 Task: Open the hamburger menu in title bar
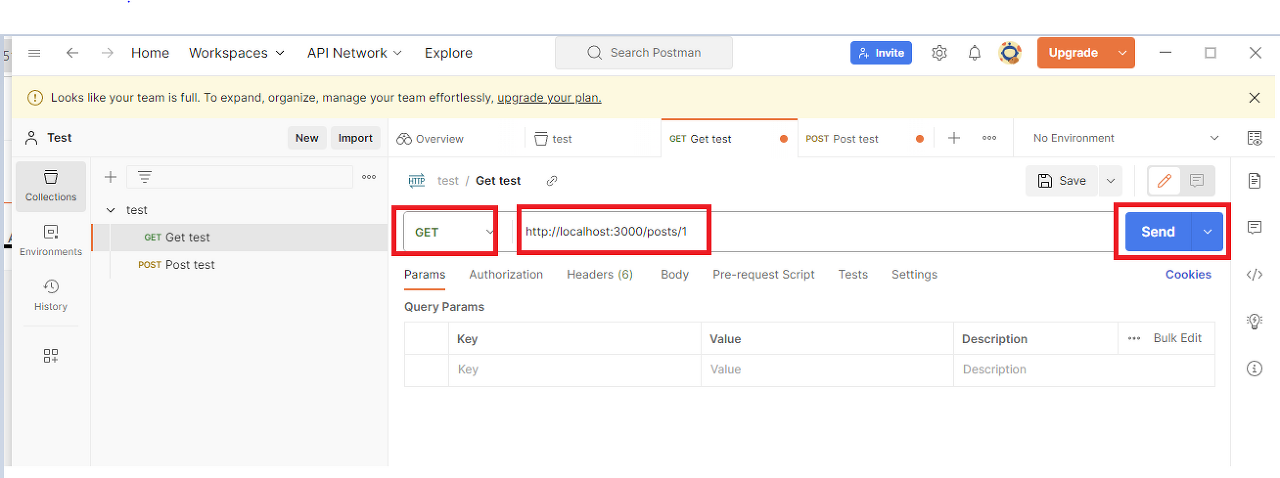coord(34,53)
